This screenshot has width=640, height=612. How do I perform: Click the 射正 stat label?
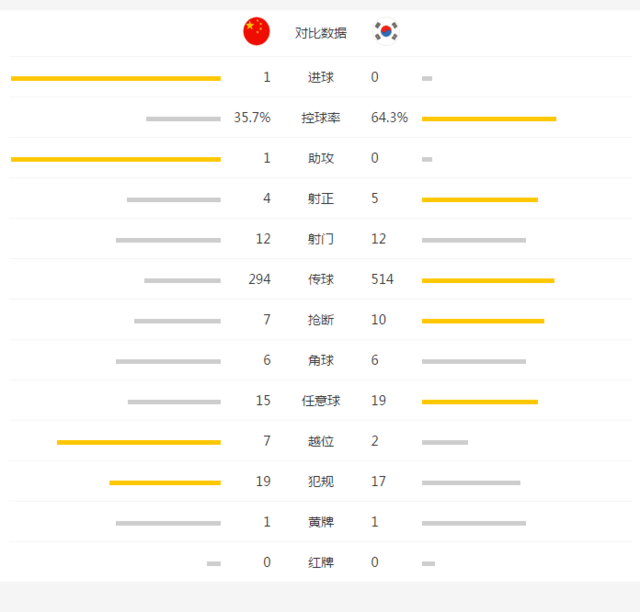[x=320, y=199]
